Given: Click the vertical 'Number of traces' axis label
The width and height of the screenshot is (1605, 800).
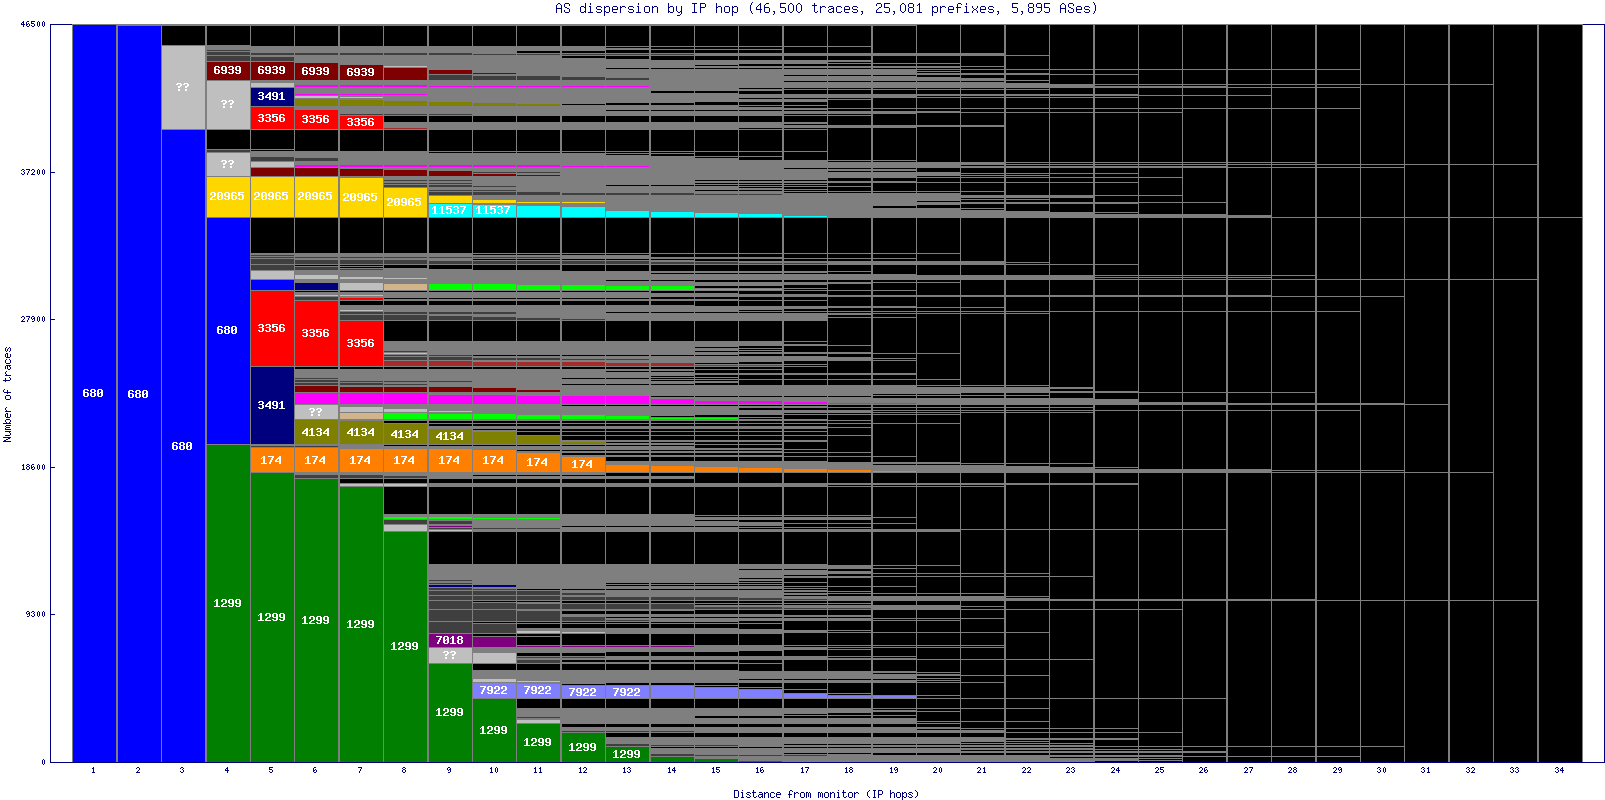Looking at the screenshot, I should [x=8, y=394].
